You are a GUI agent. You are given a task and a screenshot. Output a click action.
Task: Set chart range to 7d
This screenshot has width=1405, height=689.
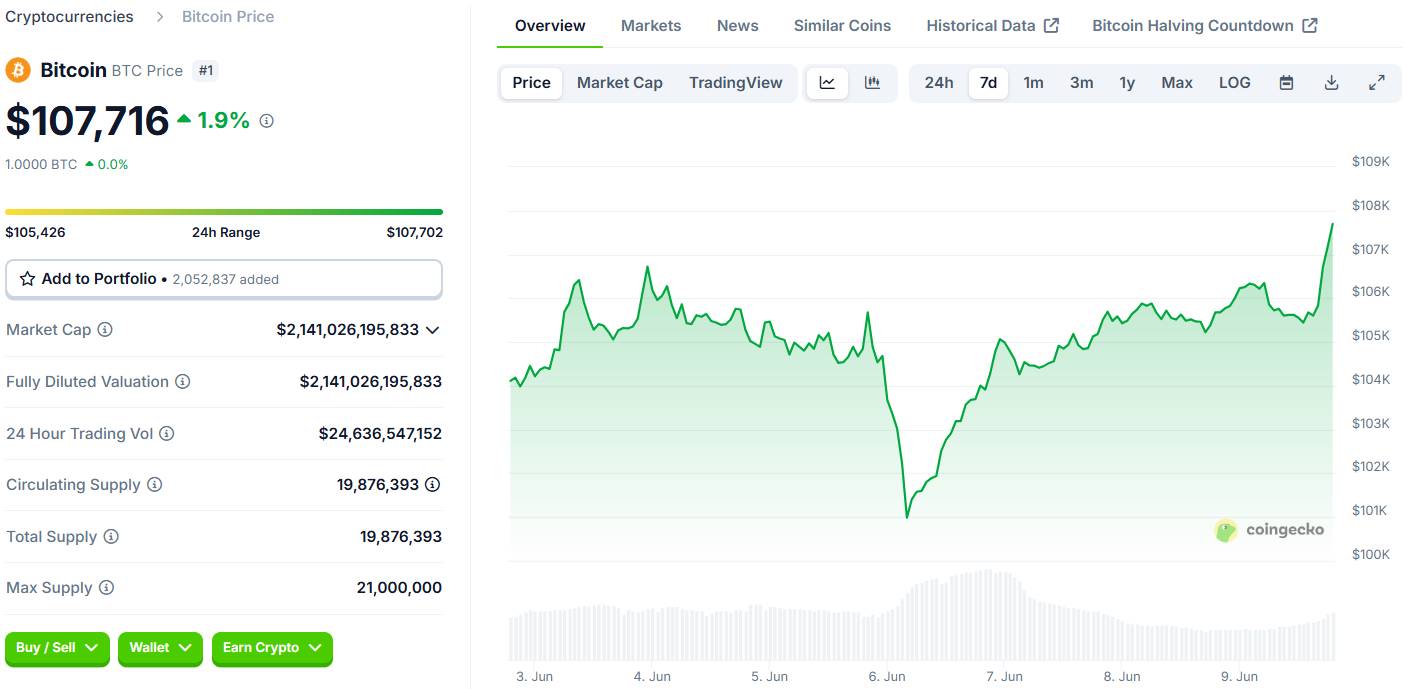click(988, 83)
